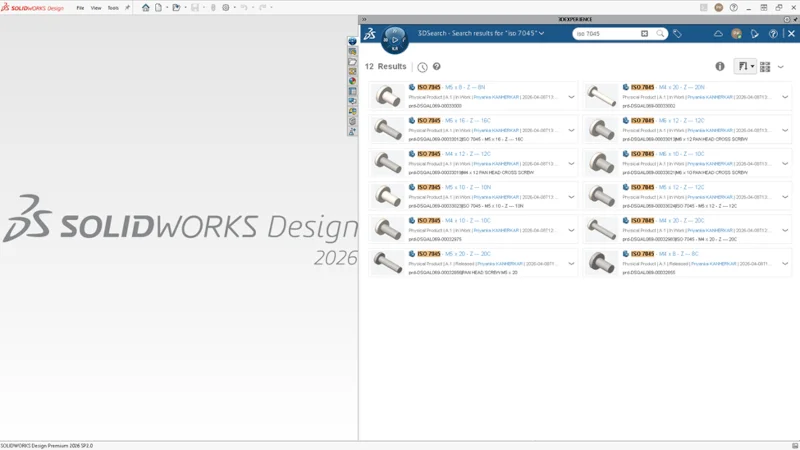
Task: Open ISO 7045 M5 x 8 - Z --- 8N link
Action: point(451,87)
